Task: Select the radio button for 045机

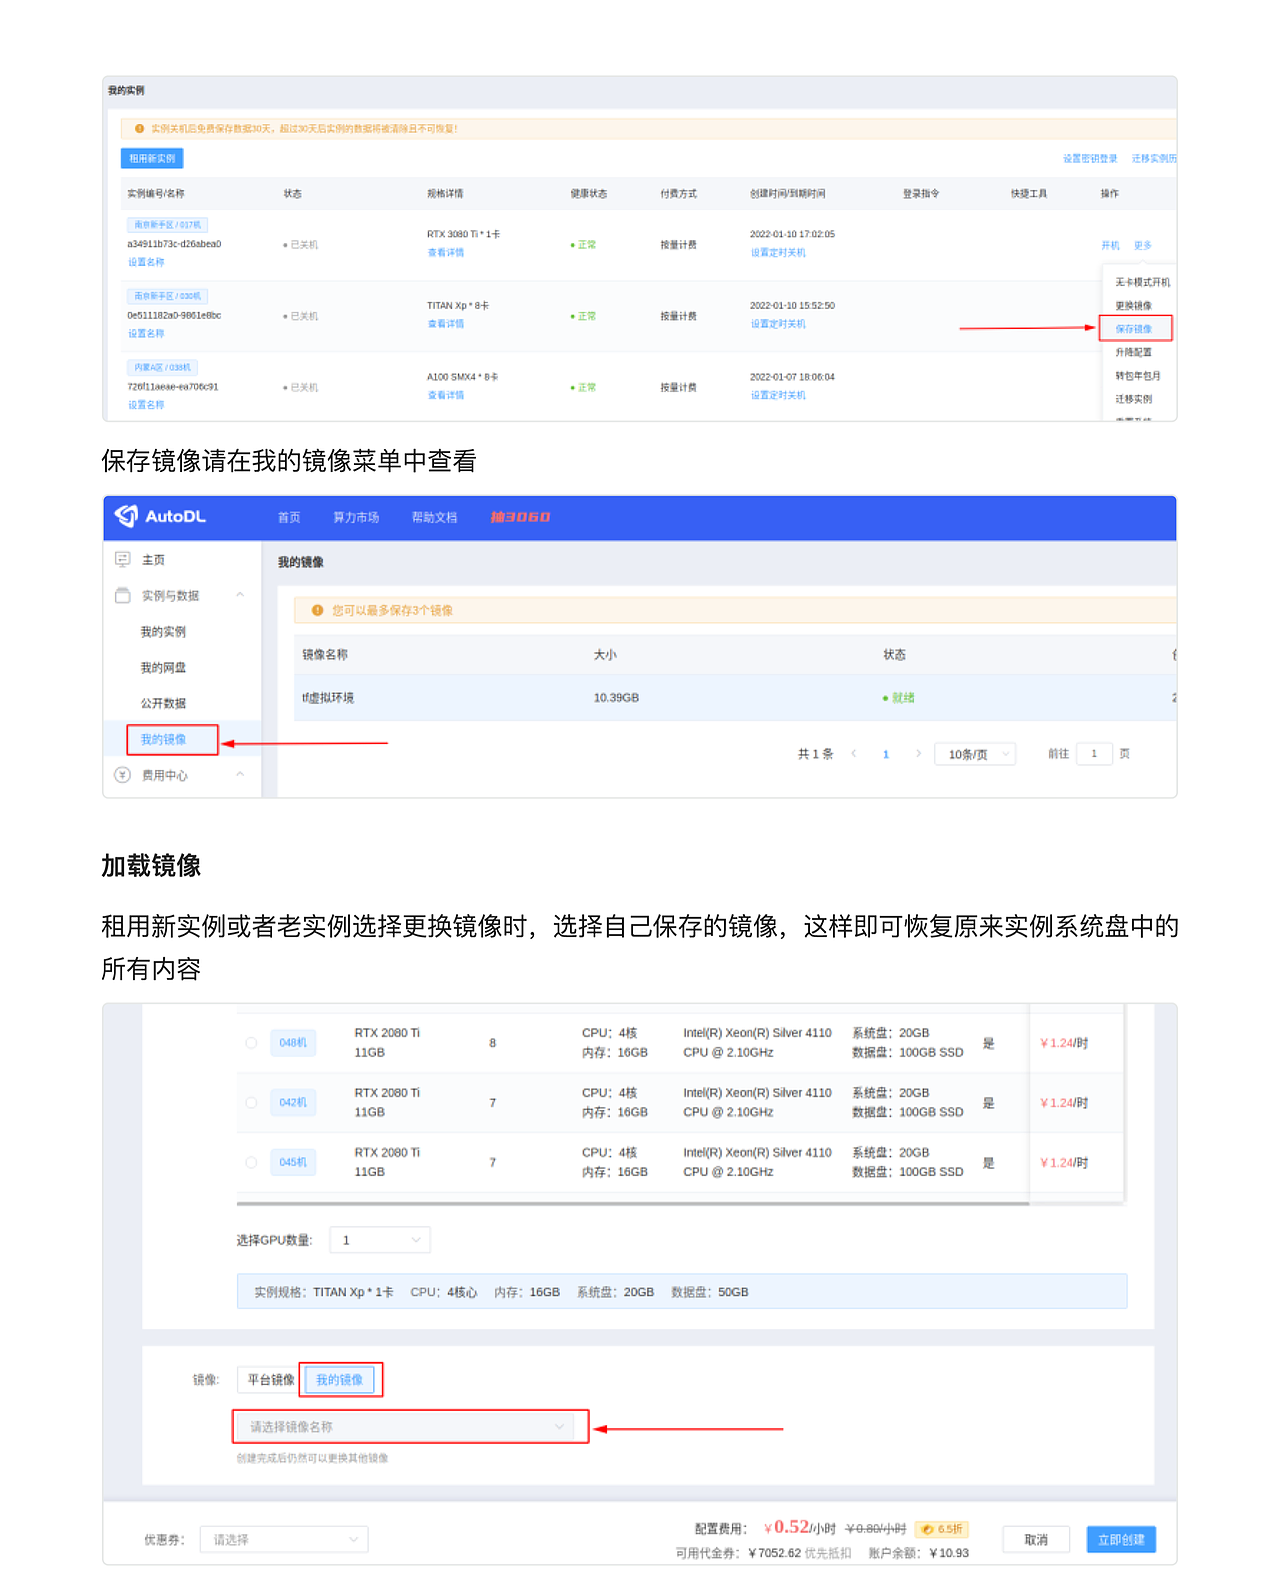Action: coord(251,1162)
